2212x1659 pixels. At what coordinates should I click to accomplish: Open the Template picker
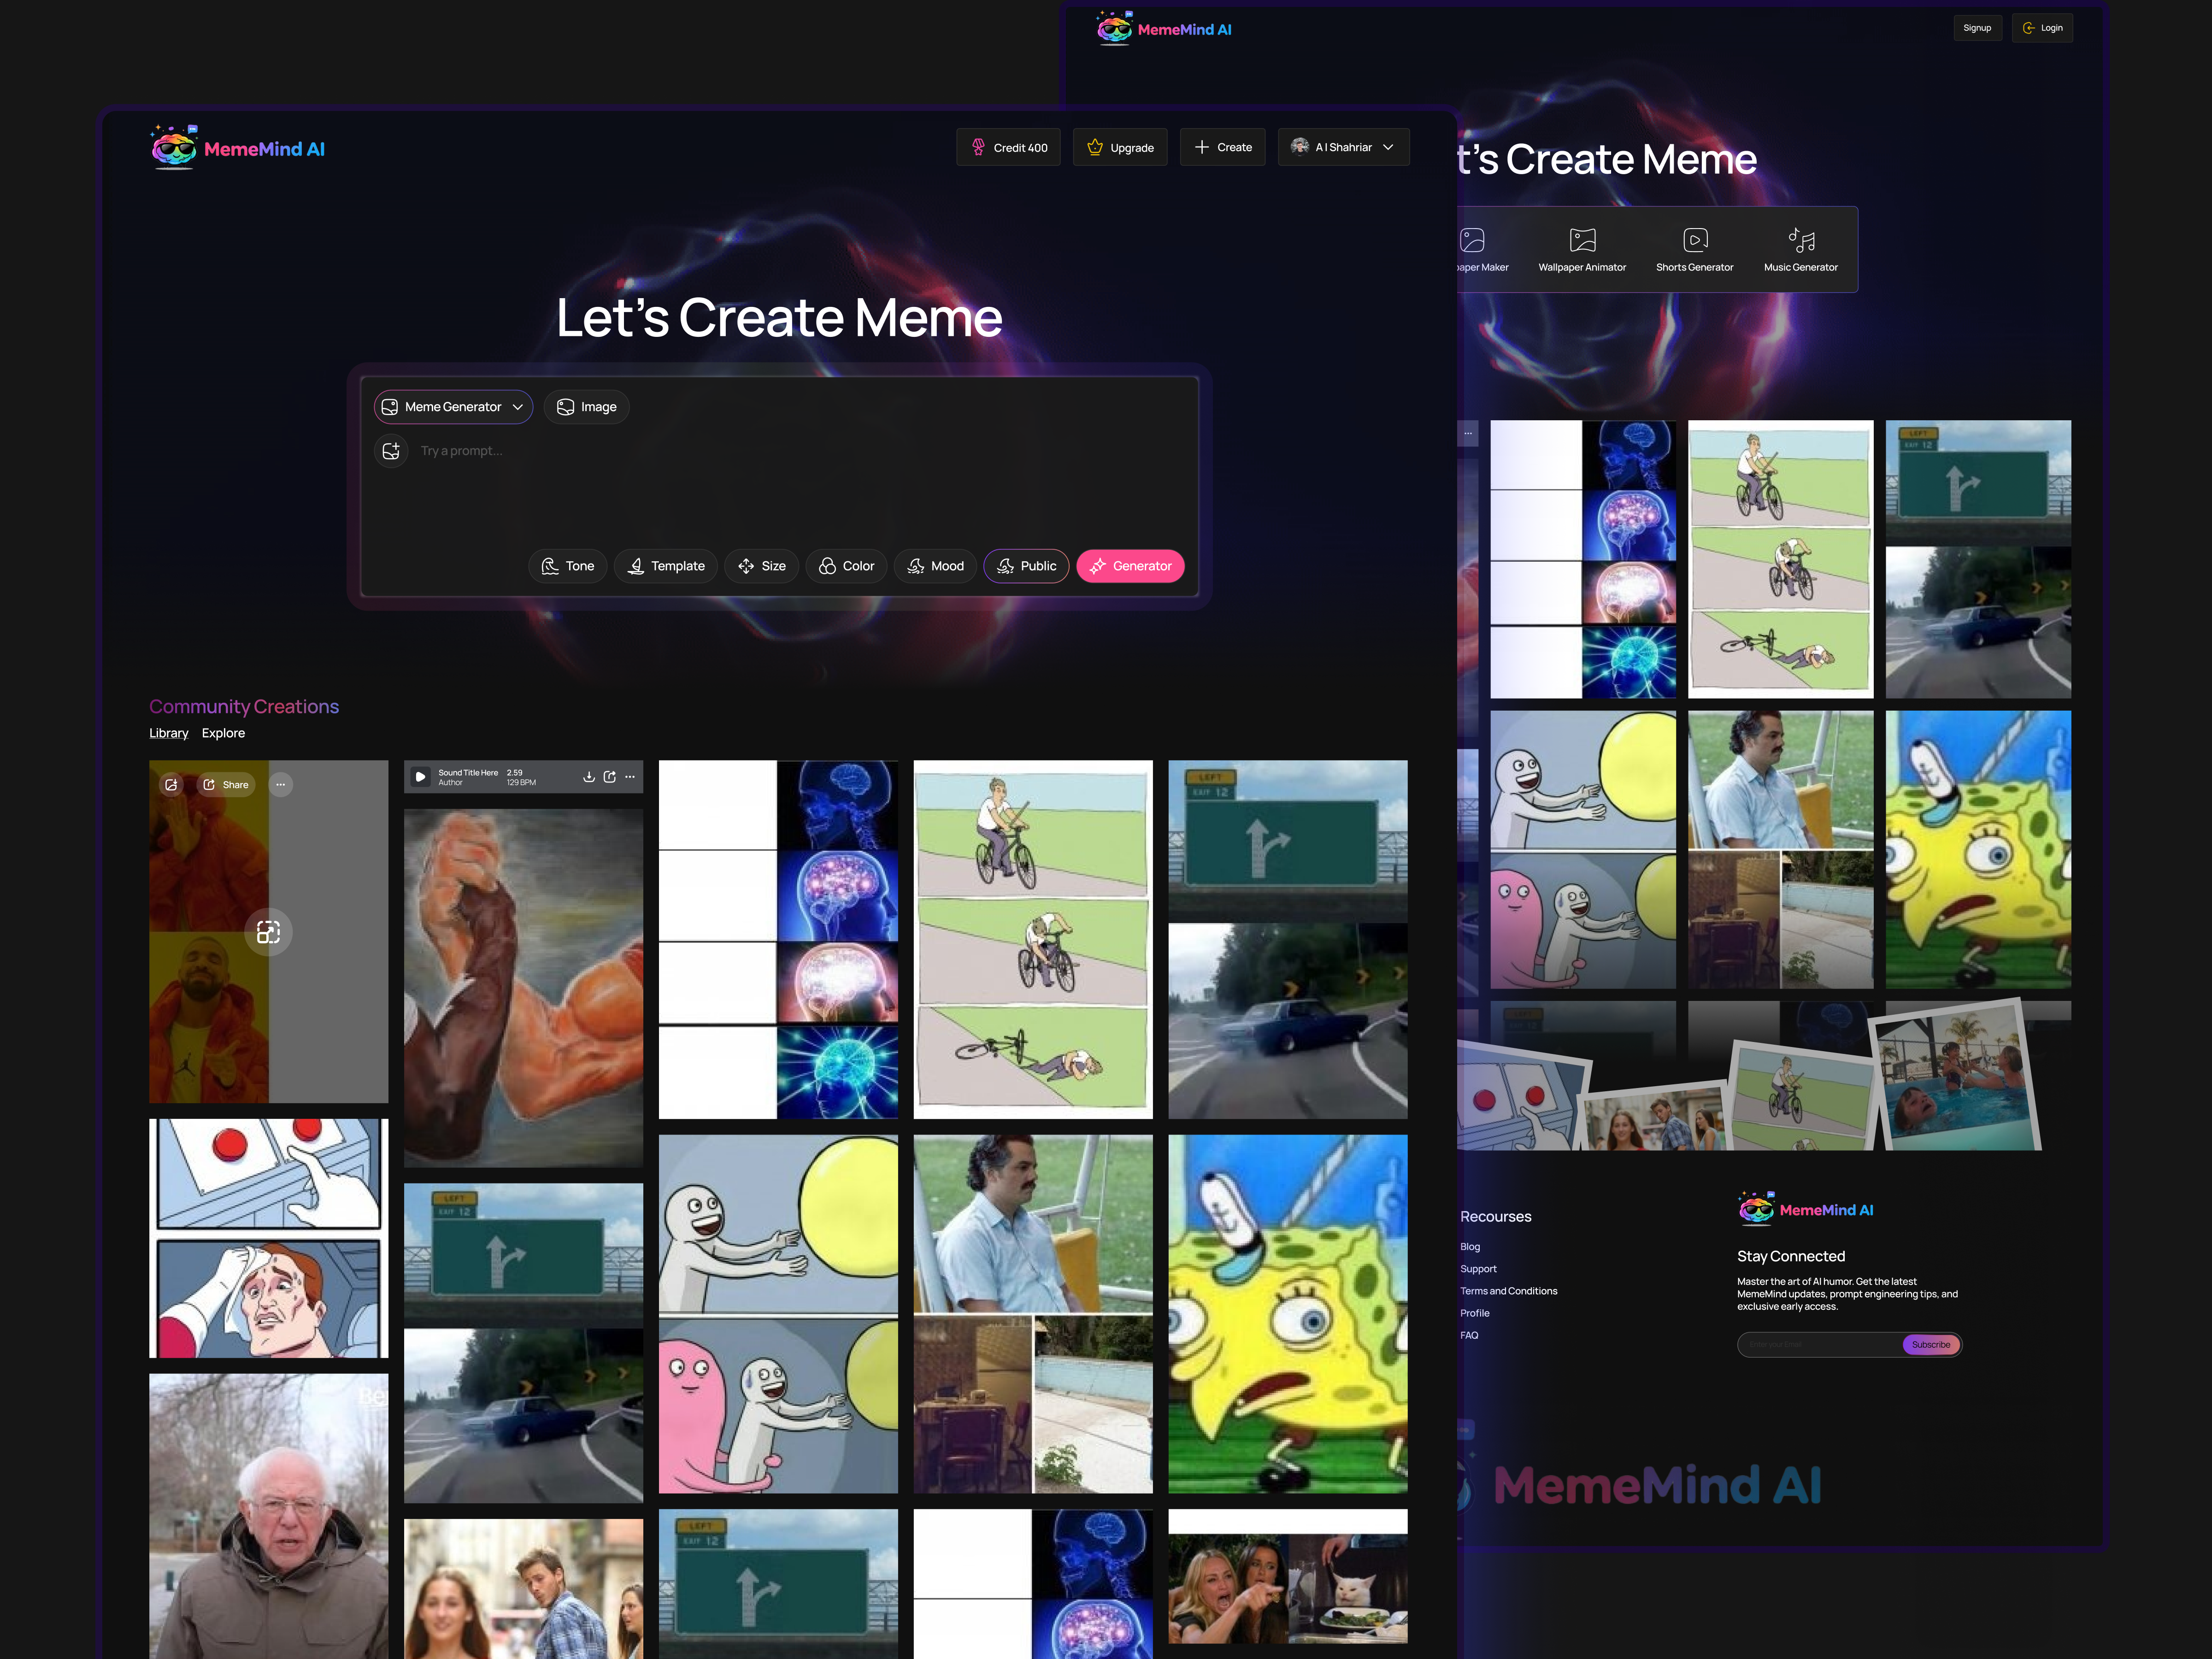click(665, 566)
